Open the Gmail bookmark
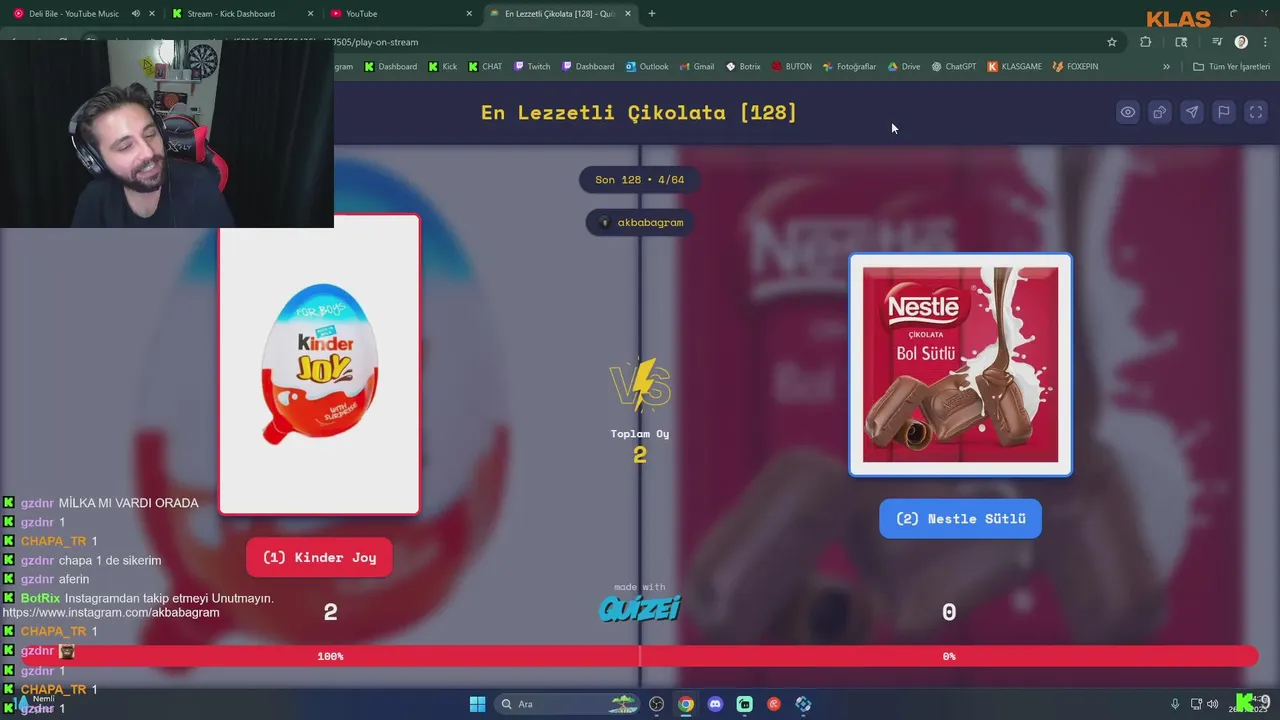Image resolution: width=1280 pixels, height=720 pixels. (697, 67)
